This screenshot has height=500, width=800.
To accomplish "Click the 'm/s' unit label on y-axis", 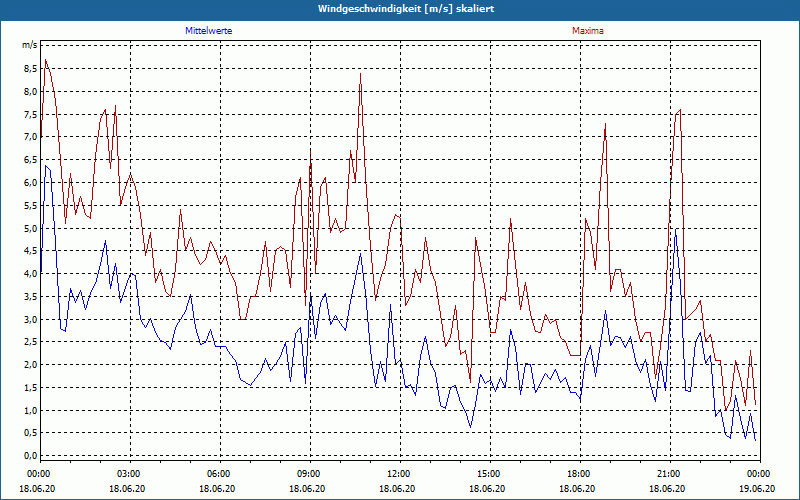I will tap(30, 45).
